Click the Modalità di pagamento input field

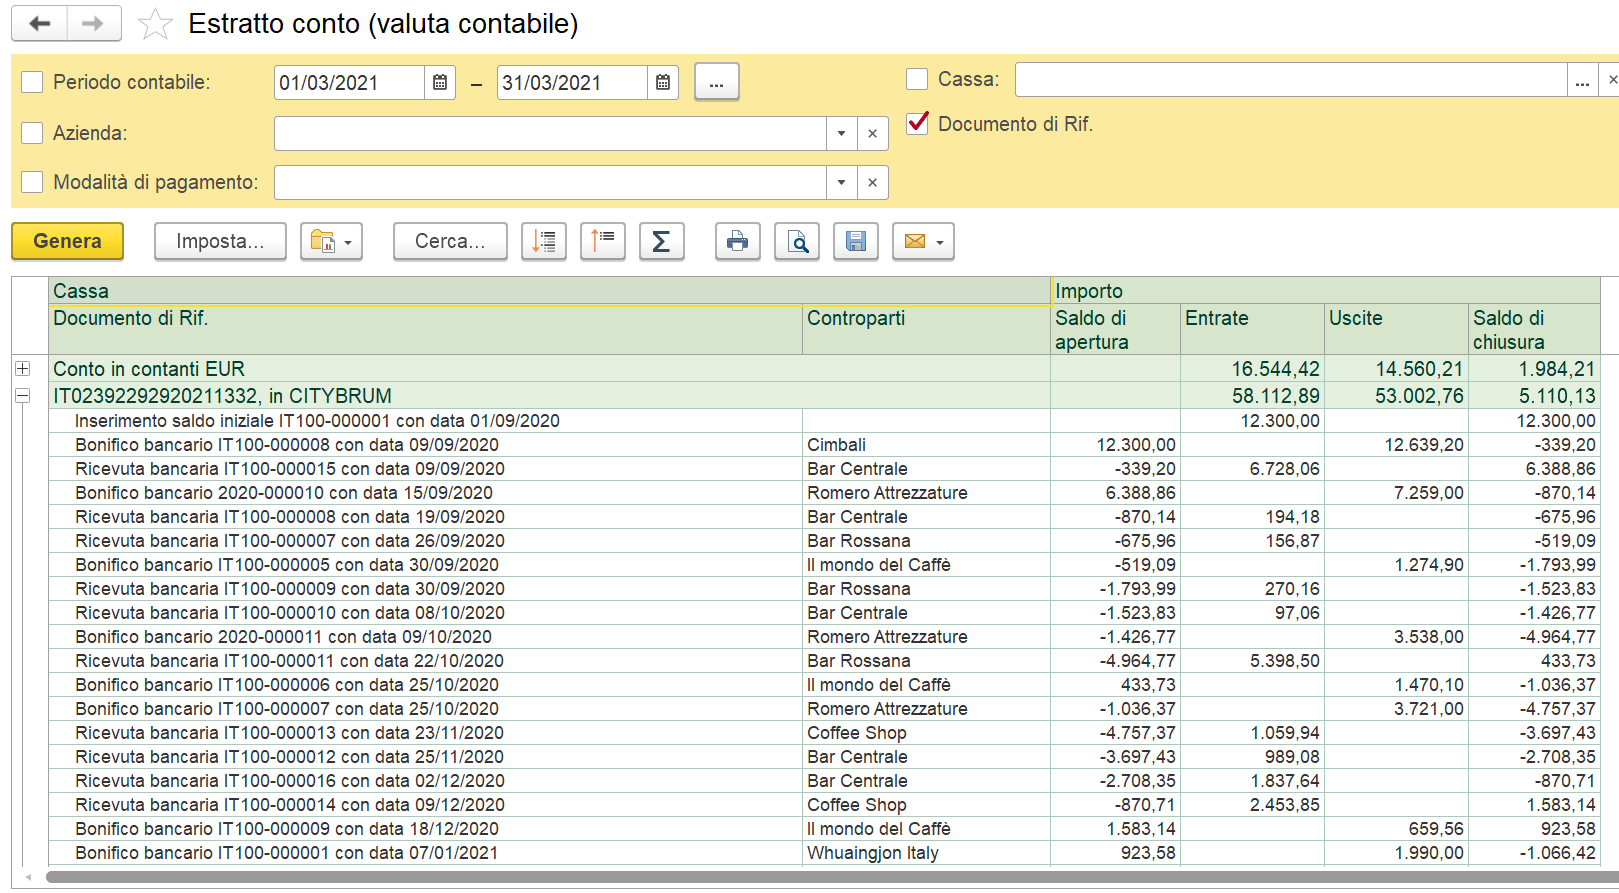[550, 182]
